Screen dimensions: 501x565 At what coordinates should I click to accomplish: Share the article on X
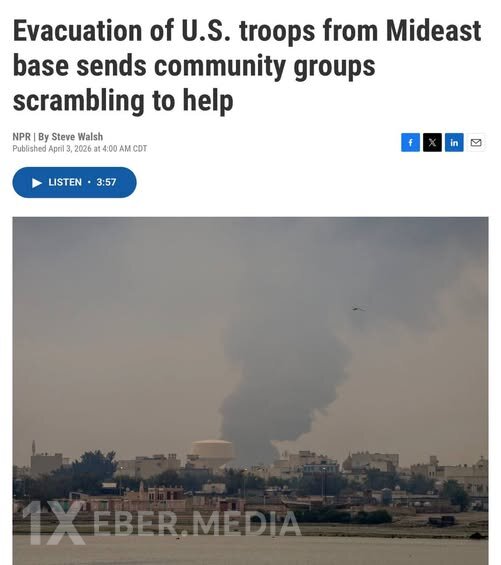tap(432, 142)
